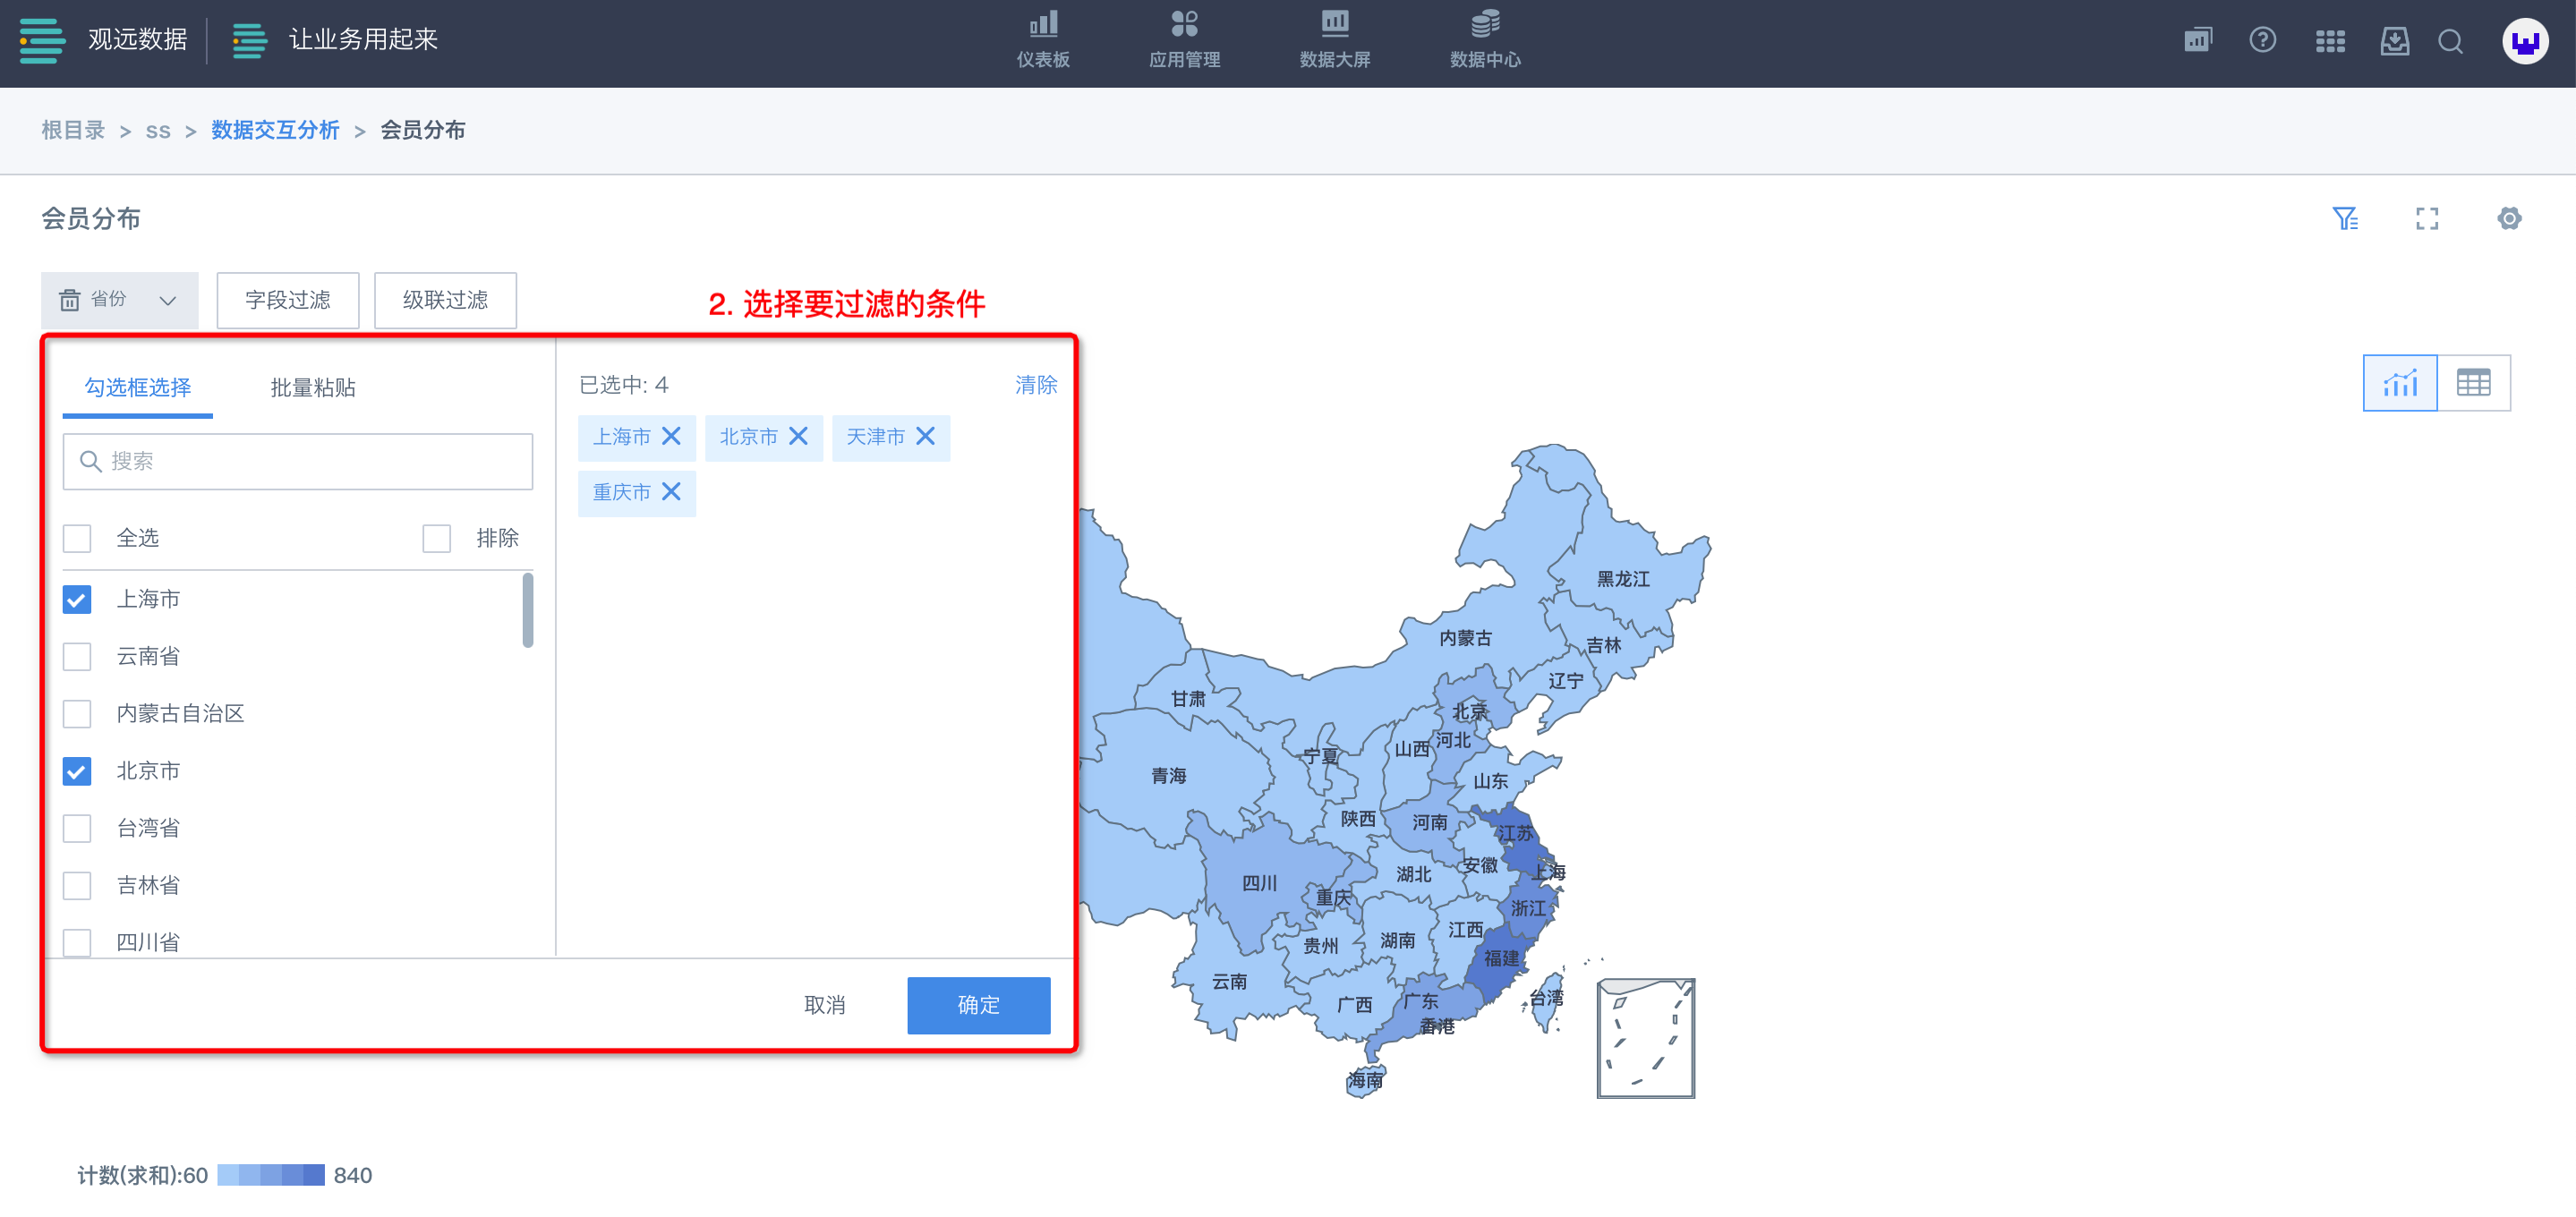
Task: Open the 级联过滤 cascade filter
Action: point(445,300)
